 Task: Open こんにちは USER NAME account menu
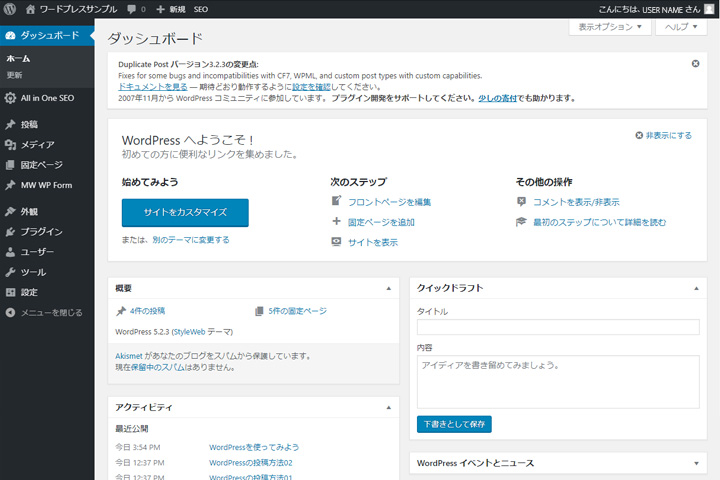[649, 9]
